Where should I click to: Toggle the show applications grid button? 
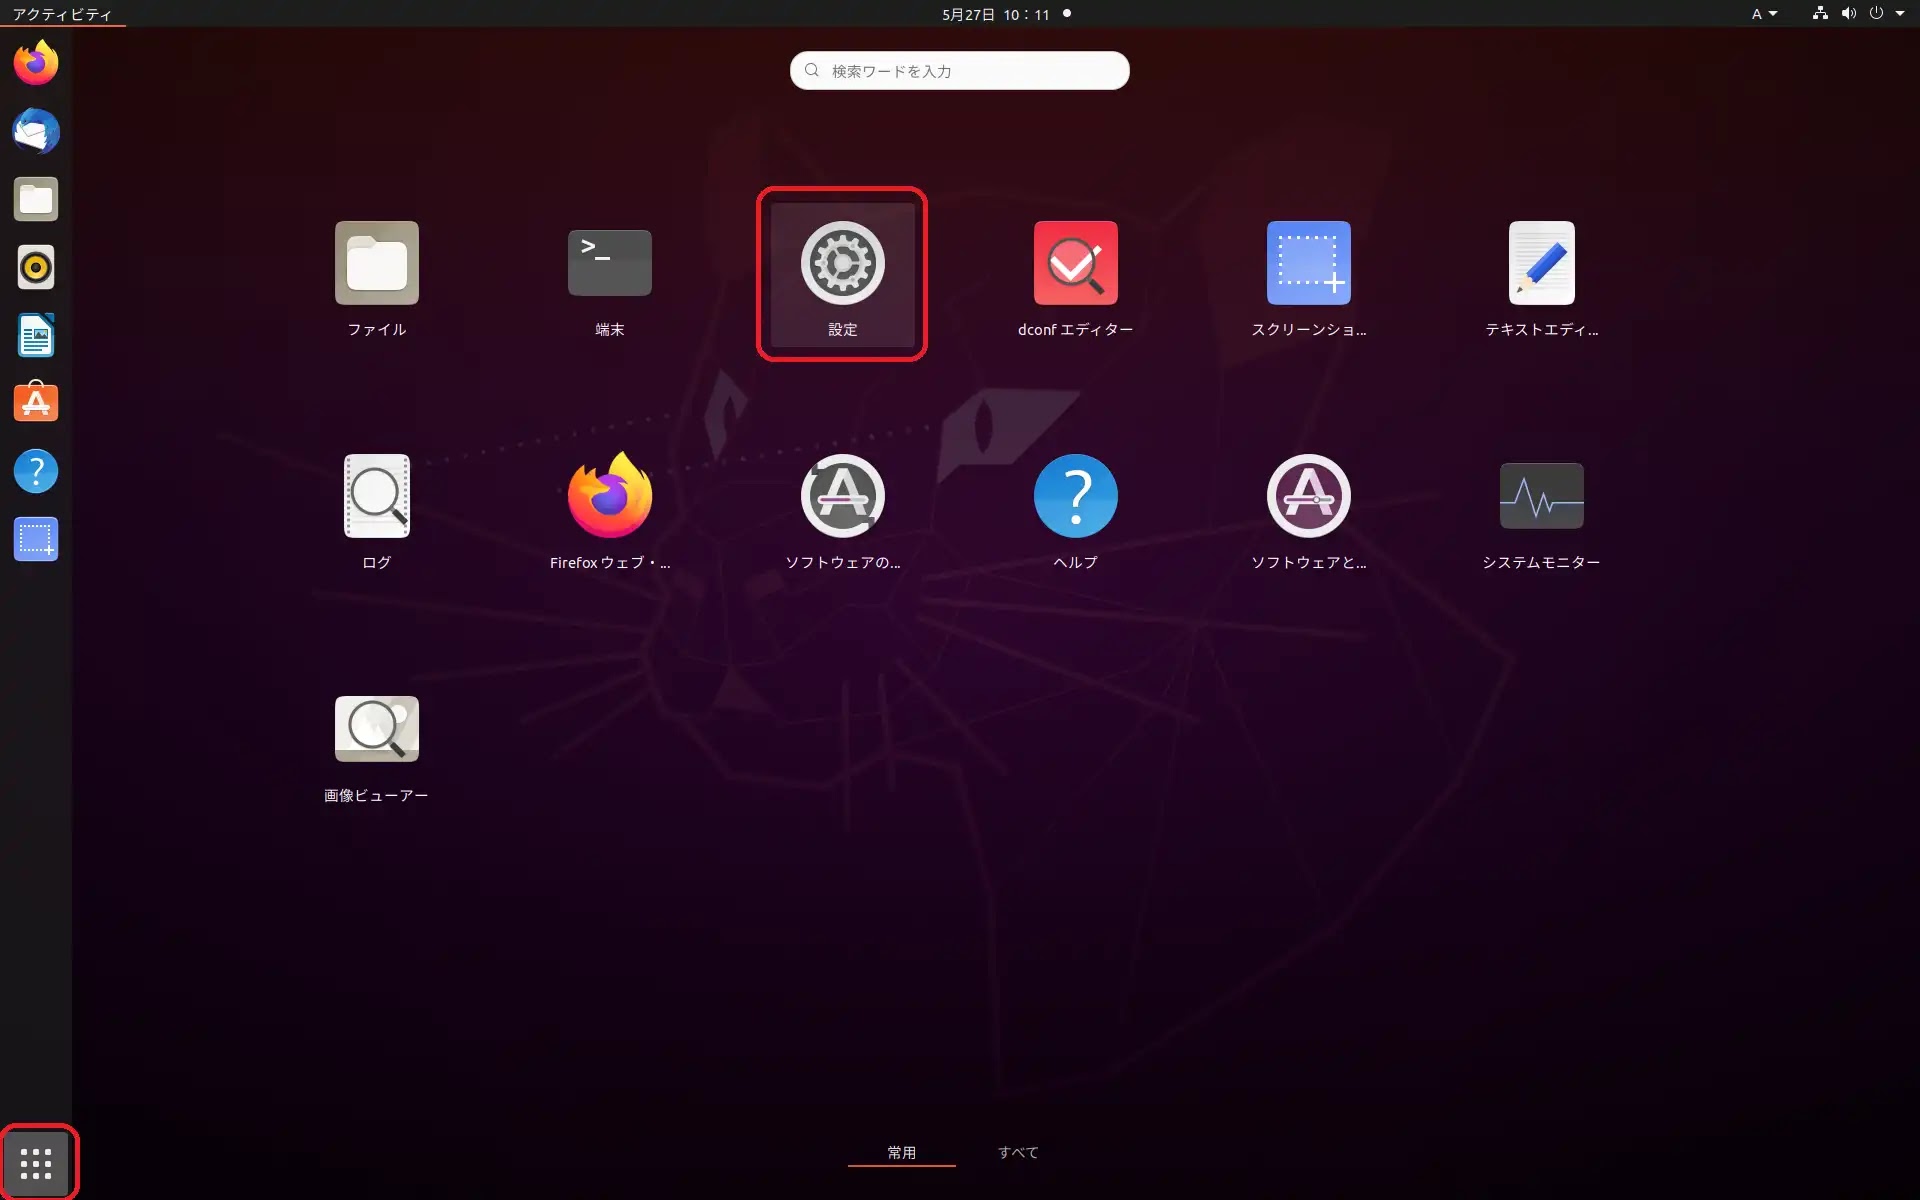coord(36,1163)
